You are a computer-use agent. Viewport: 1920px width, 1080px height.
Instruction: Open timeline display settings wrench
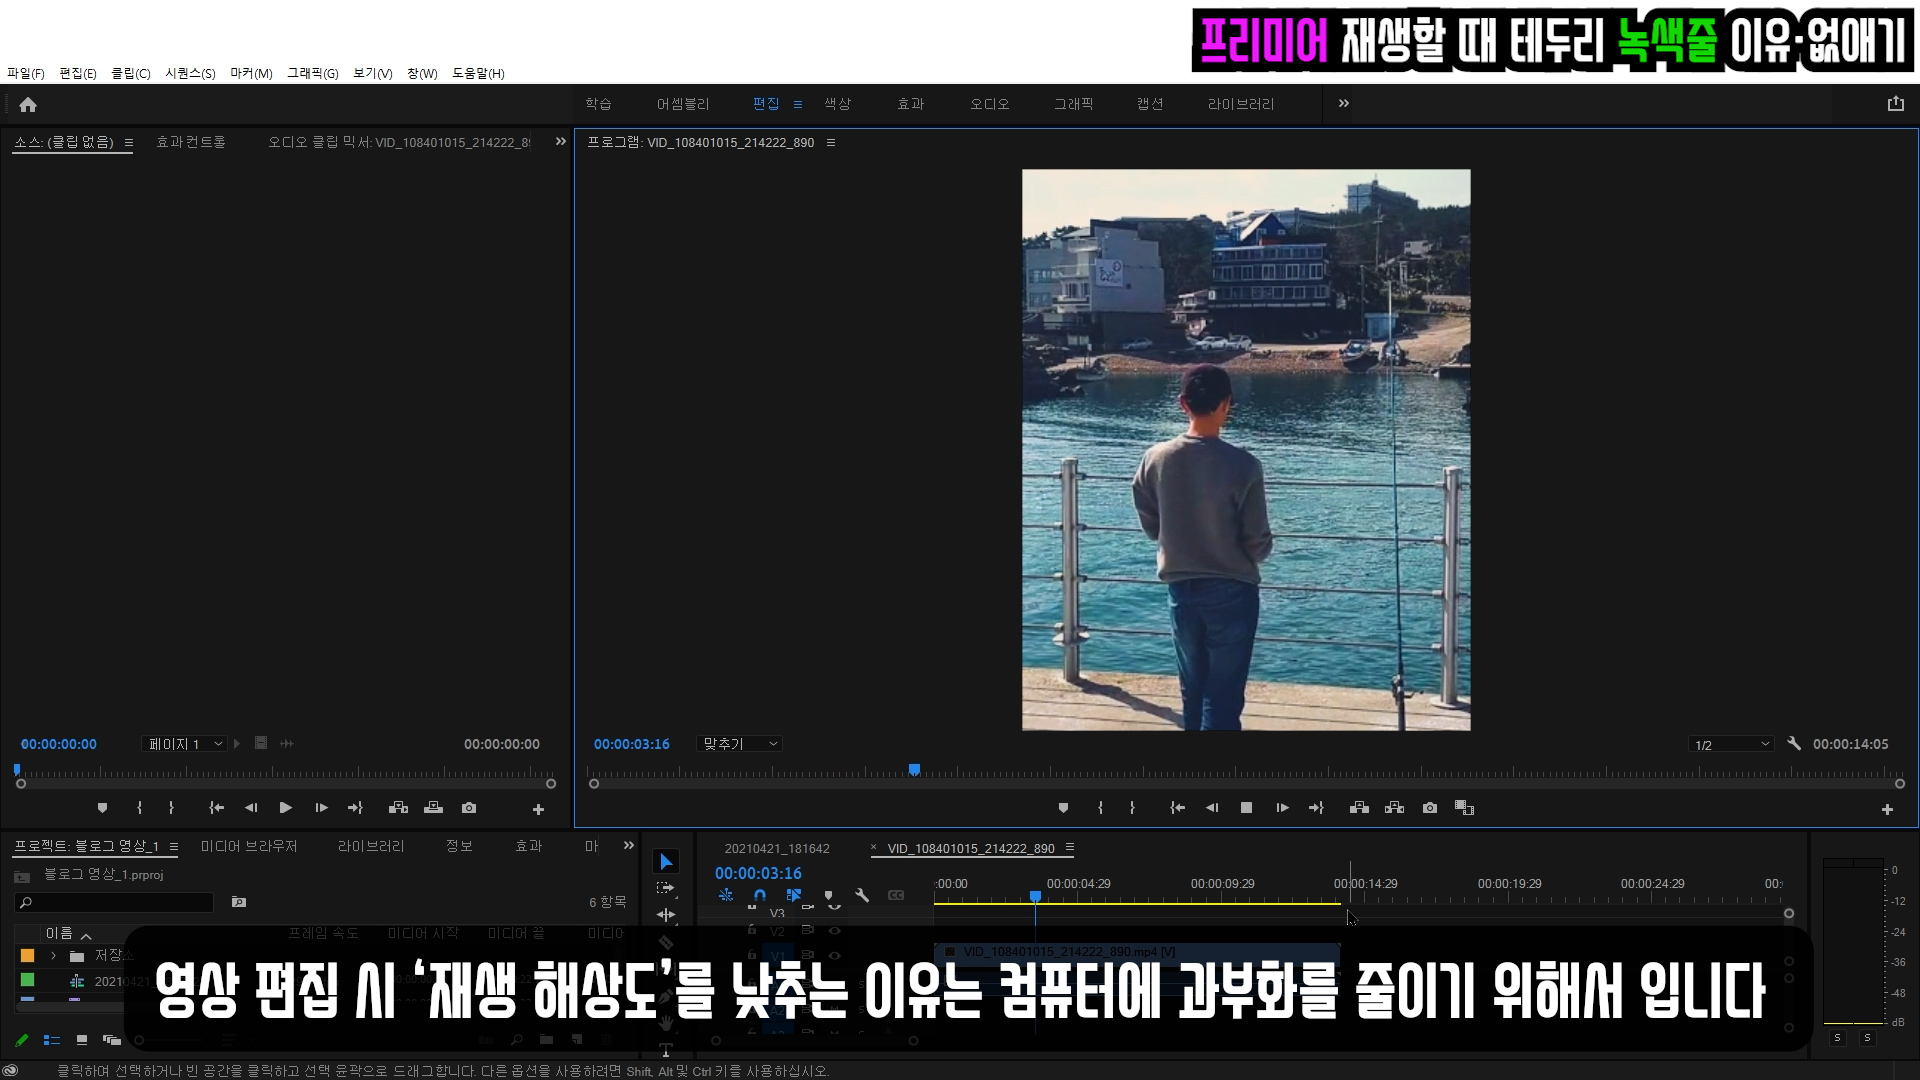coord(862,896)
